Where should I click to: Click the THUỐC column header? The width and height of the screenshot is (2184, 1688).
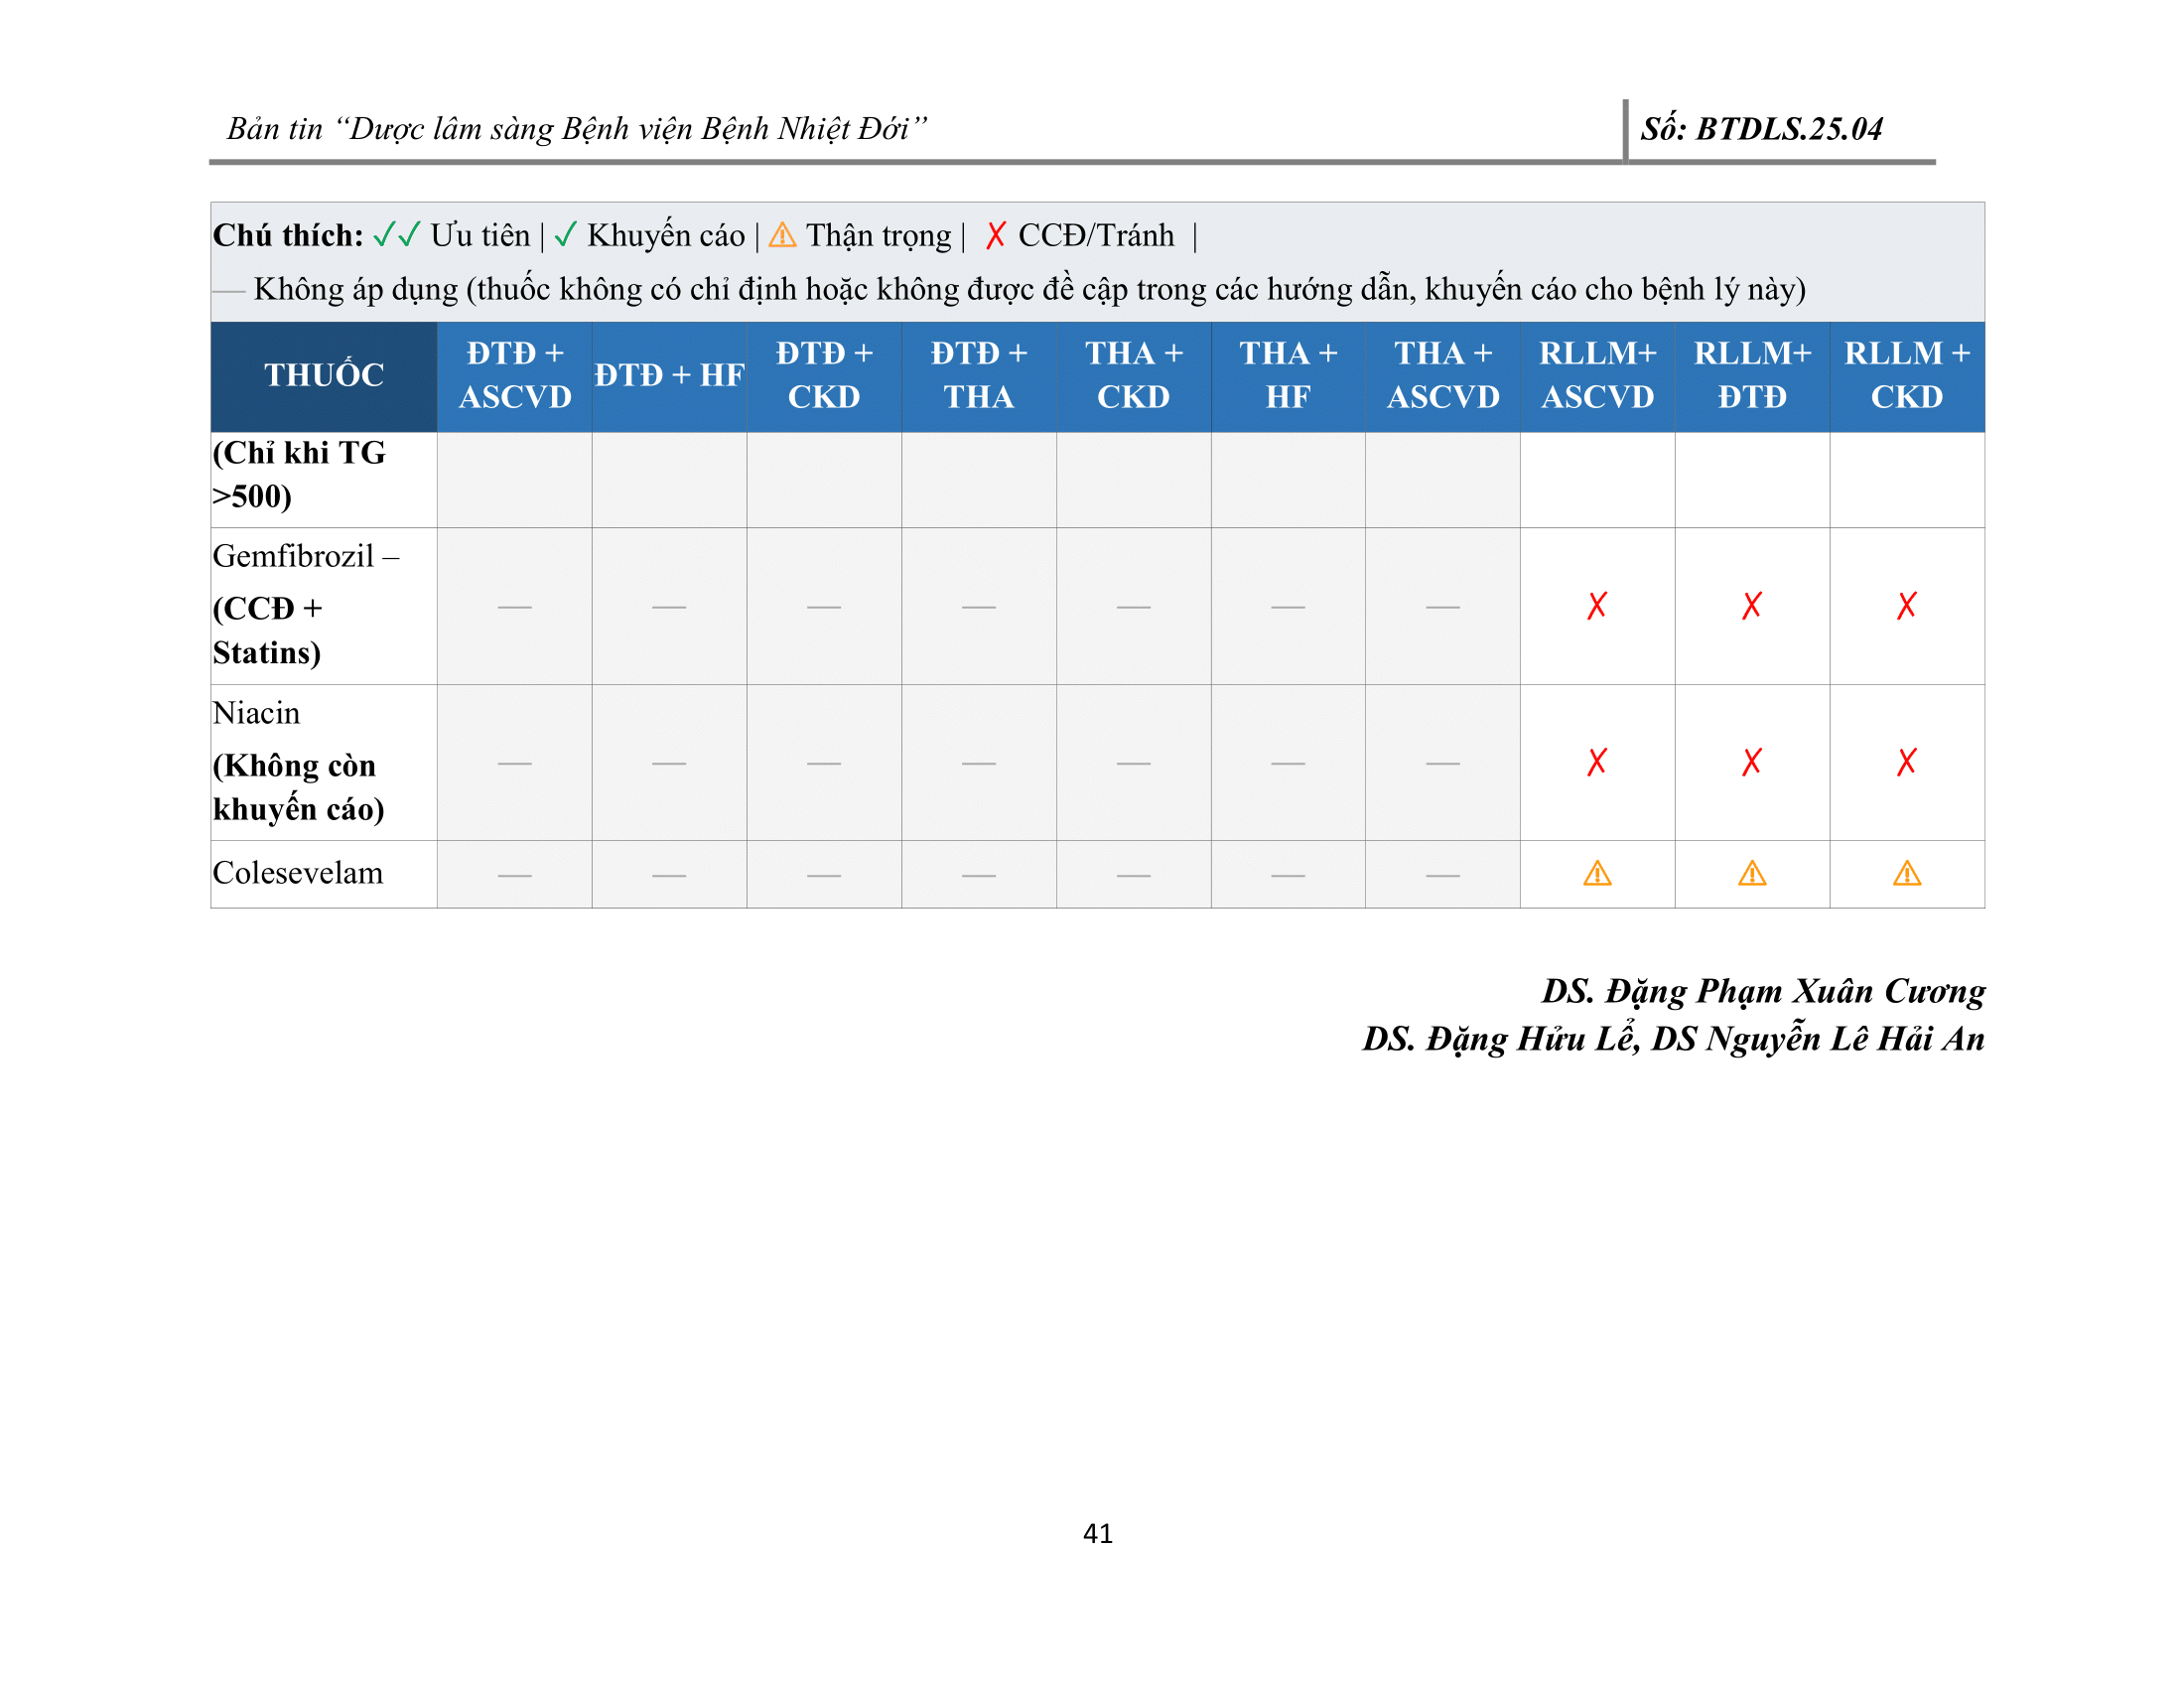coord(323,375)
